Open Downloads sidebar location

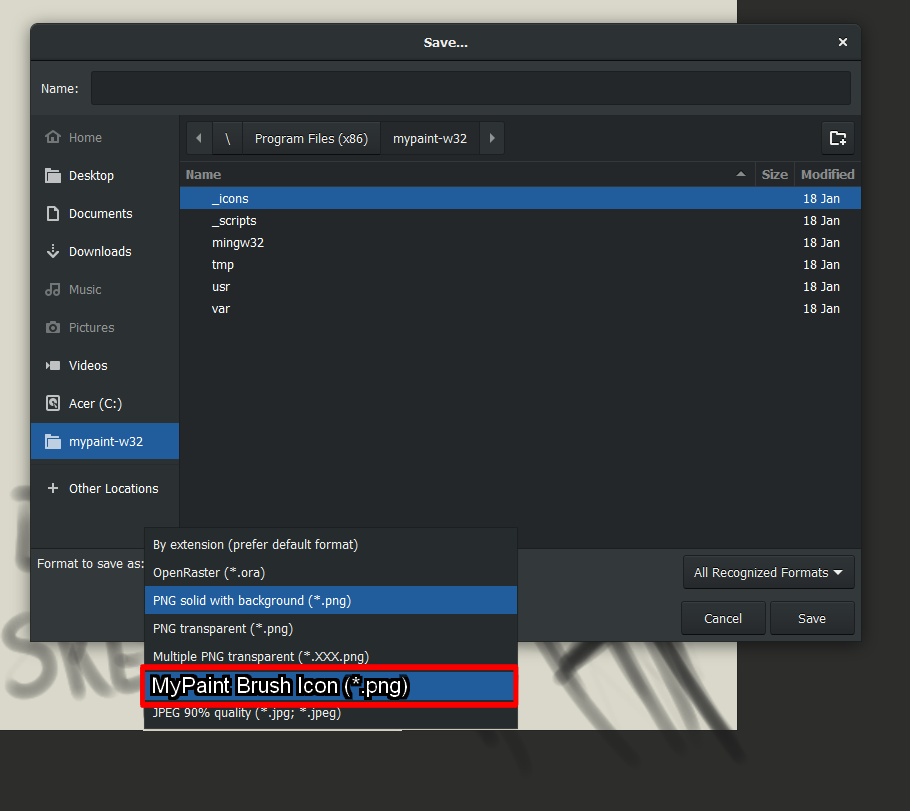[x=105, y=251]
